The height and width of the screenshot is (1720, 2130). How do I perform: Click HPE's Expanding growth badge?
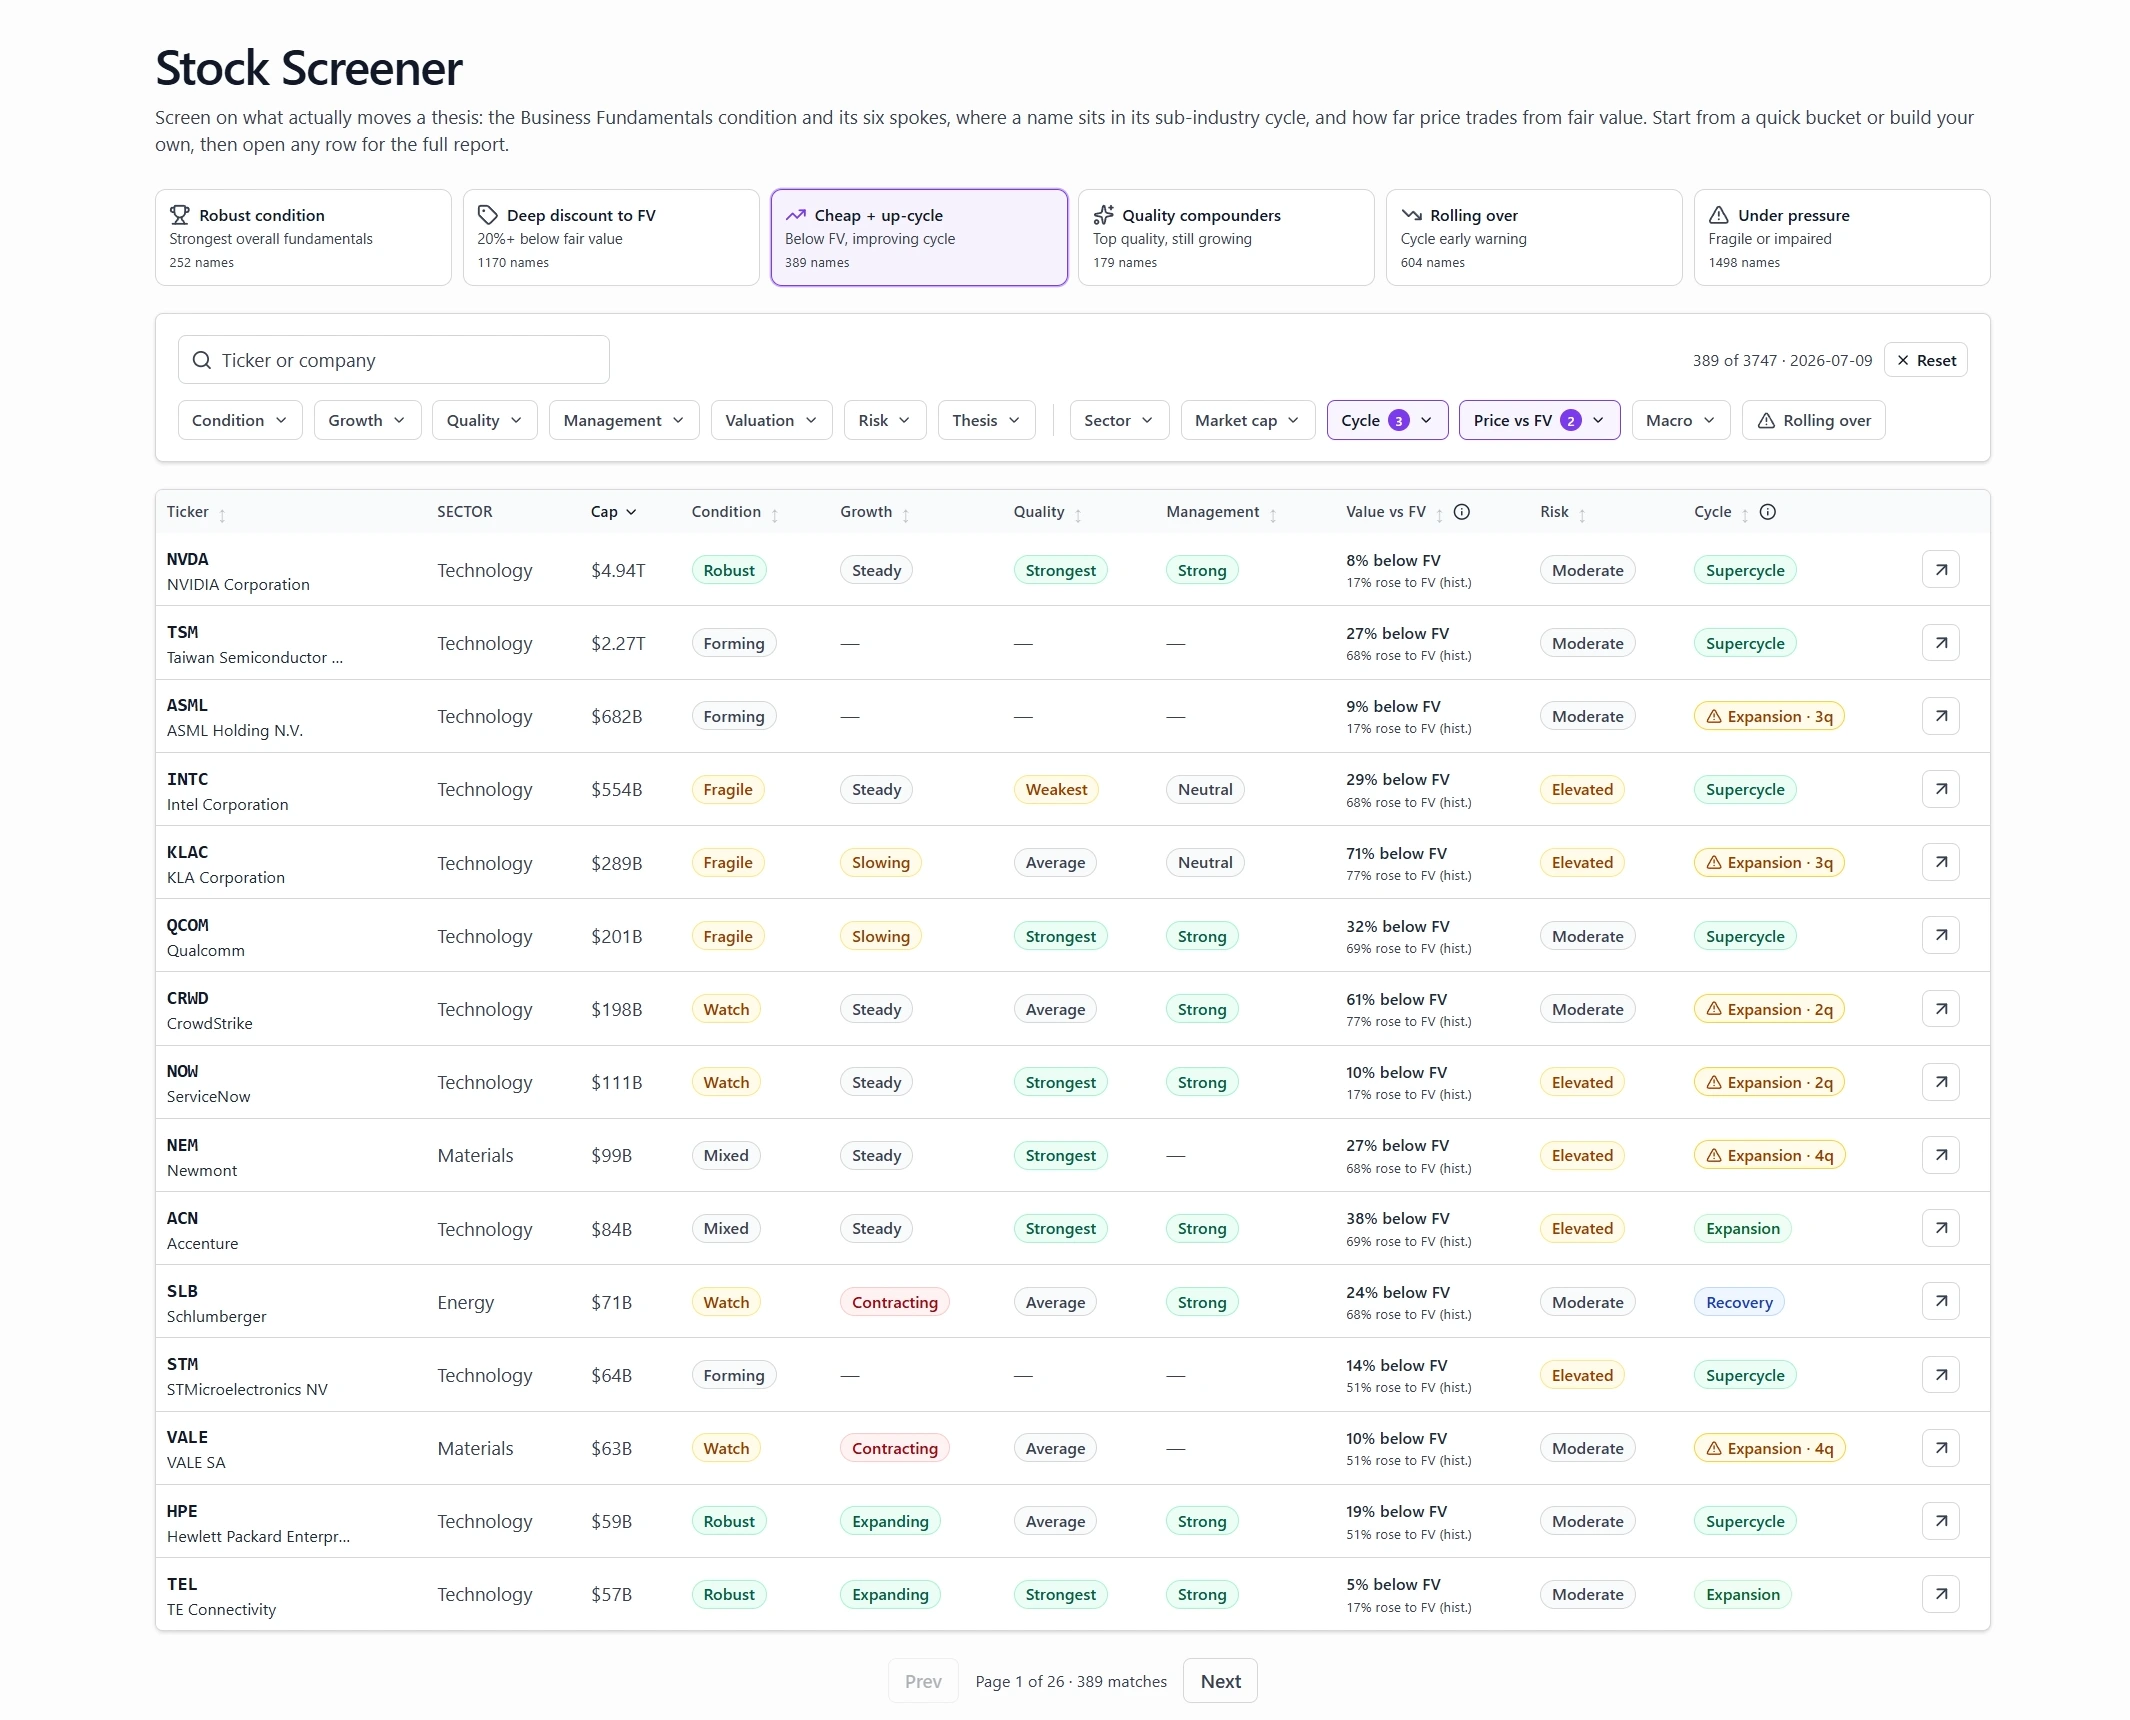[x=890, y=1521]
